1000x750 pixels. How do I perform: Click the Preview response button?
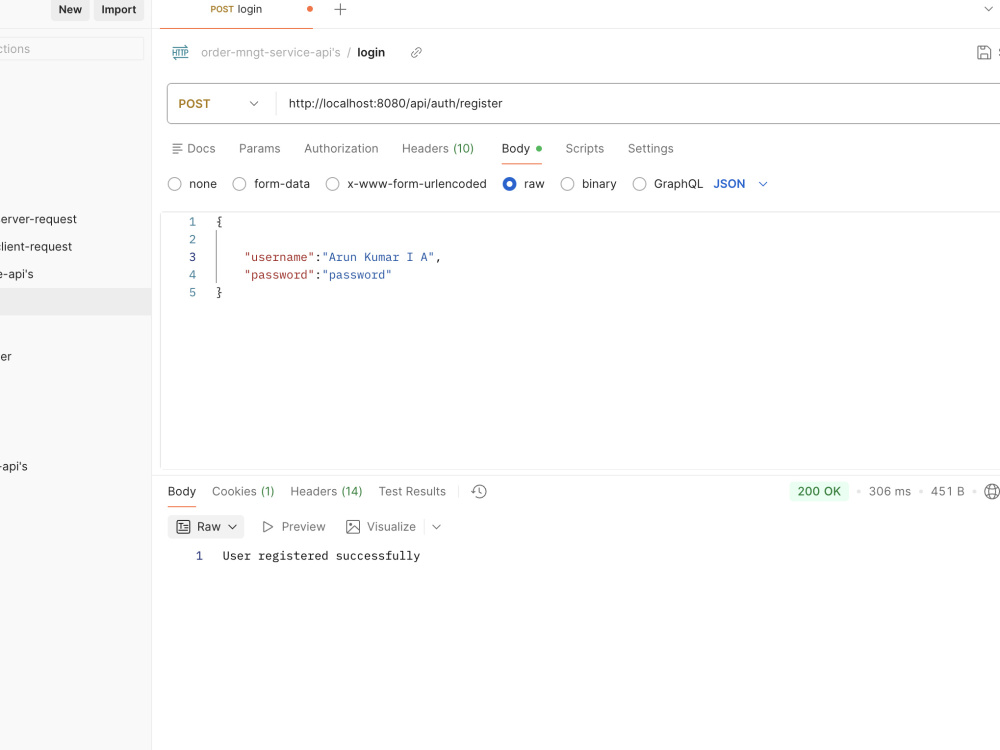[x=293, y=527]
